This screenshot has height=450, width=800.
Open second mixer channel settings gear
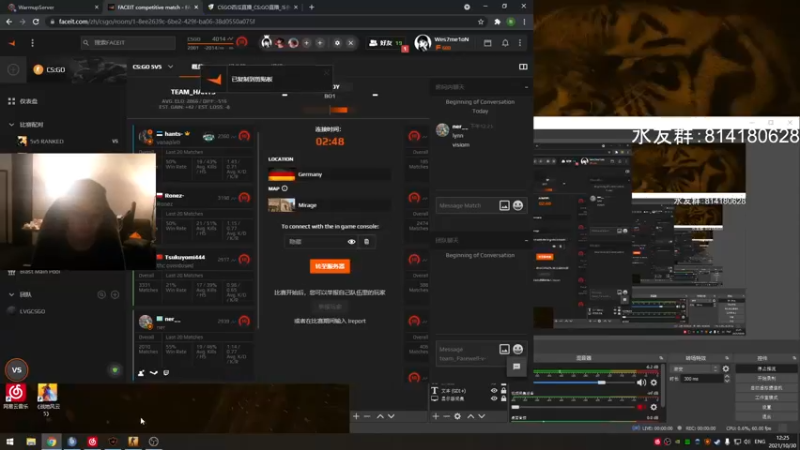pos(654,407)
